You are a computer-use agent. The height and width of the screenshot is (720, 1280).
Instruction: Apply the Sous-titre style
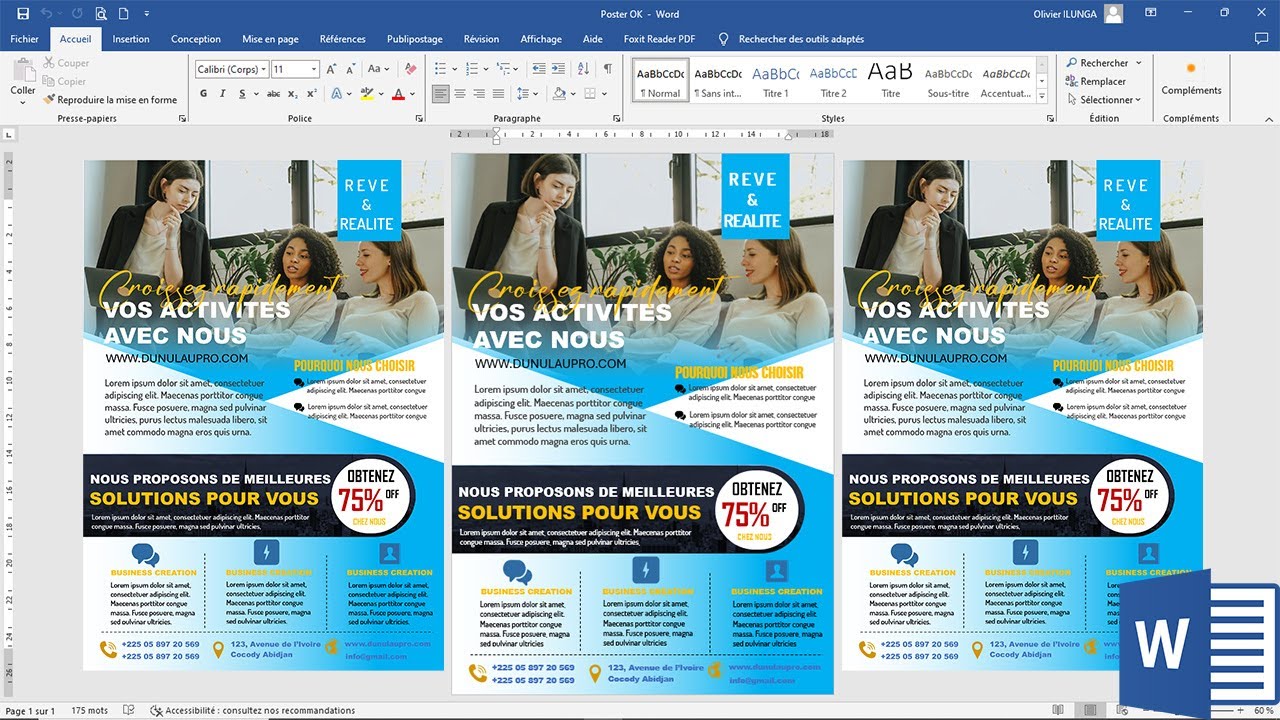948,81
